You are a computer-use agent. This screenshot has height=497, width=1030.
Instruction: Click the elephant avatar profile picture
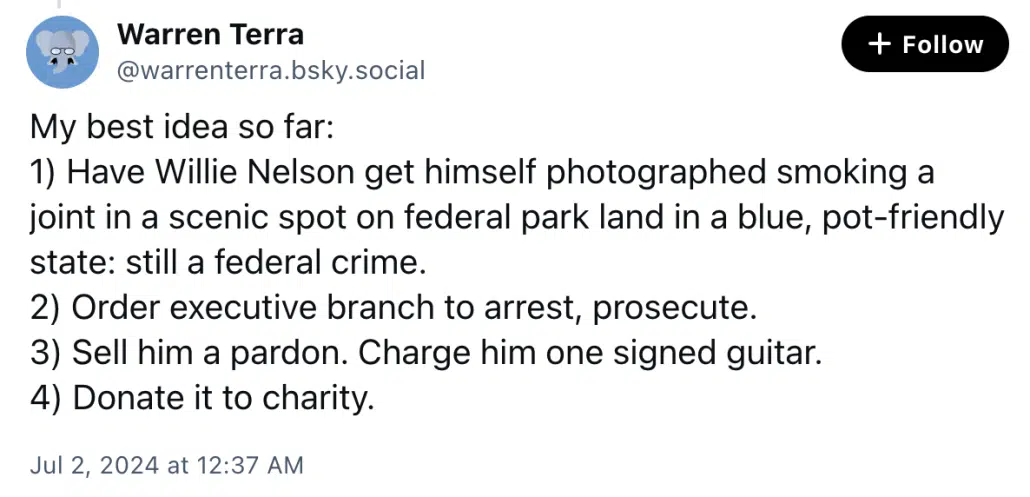(62, 52)
